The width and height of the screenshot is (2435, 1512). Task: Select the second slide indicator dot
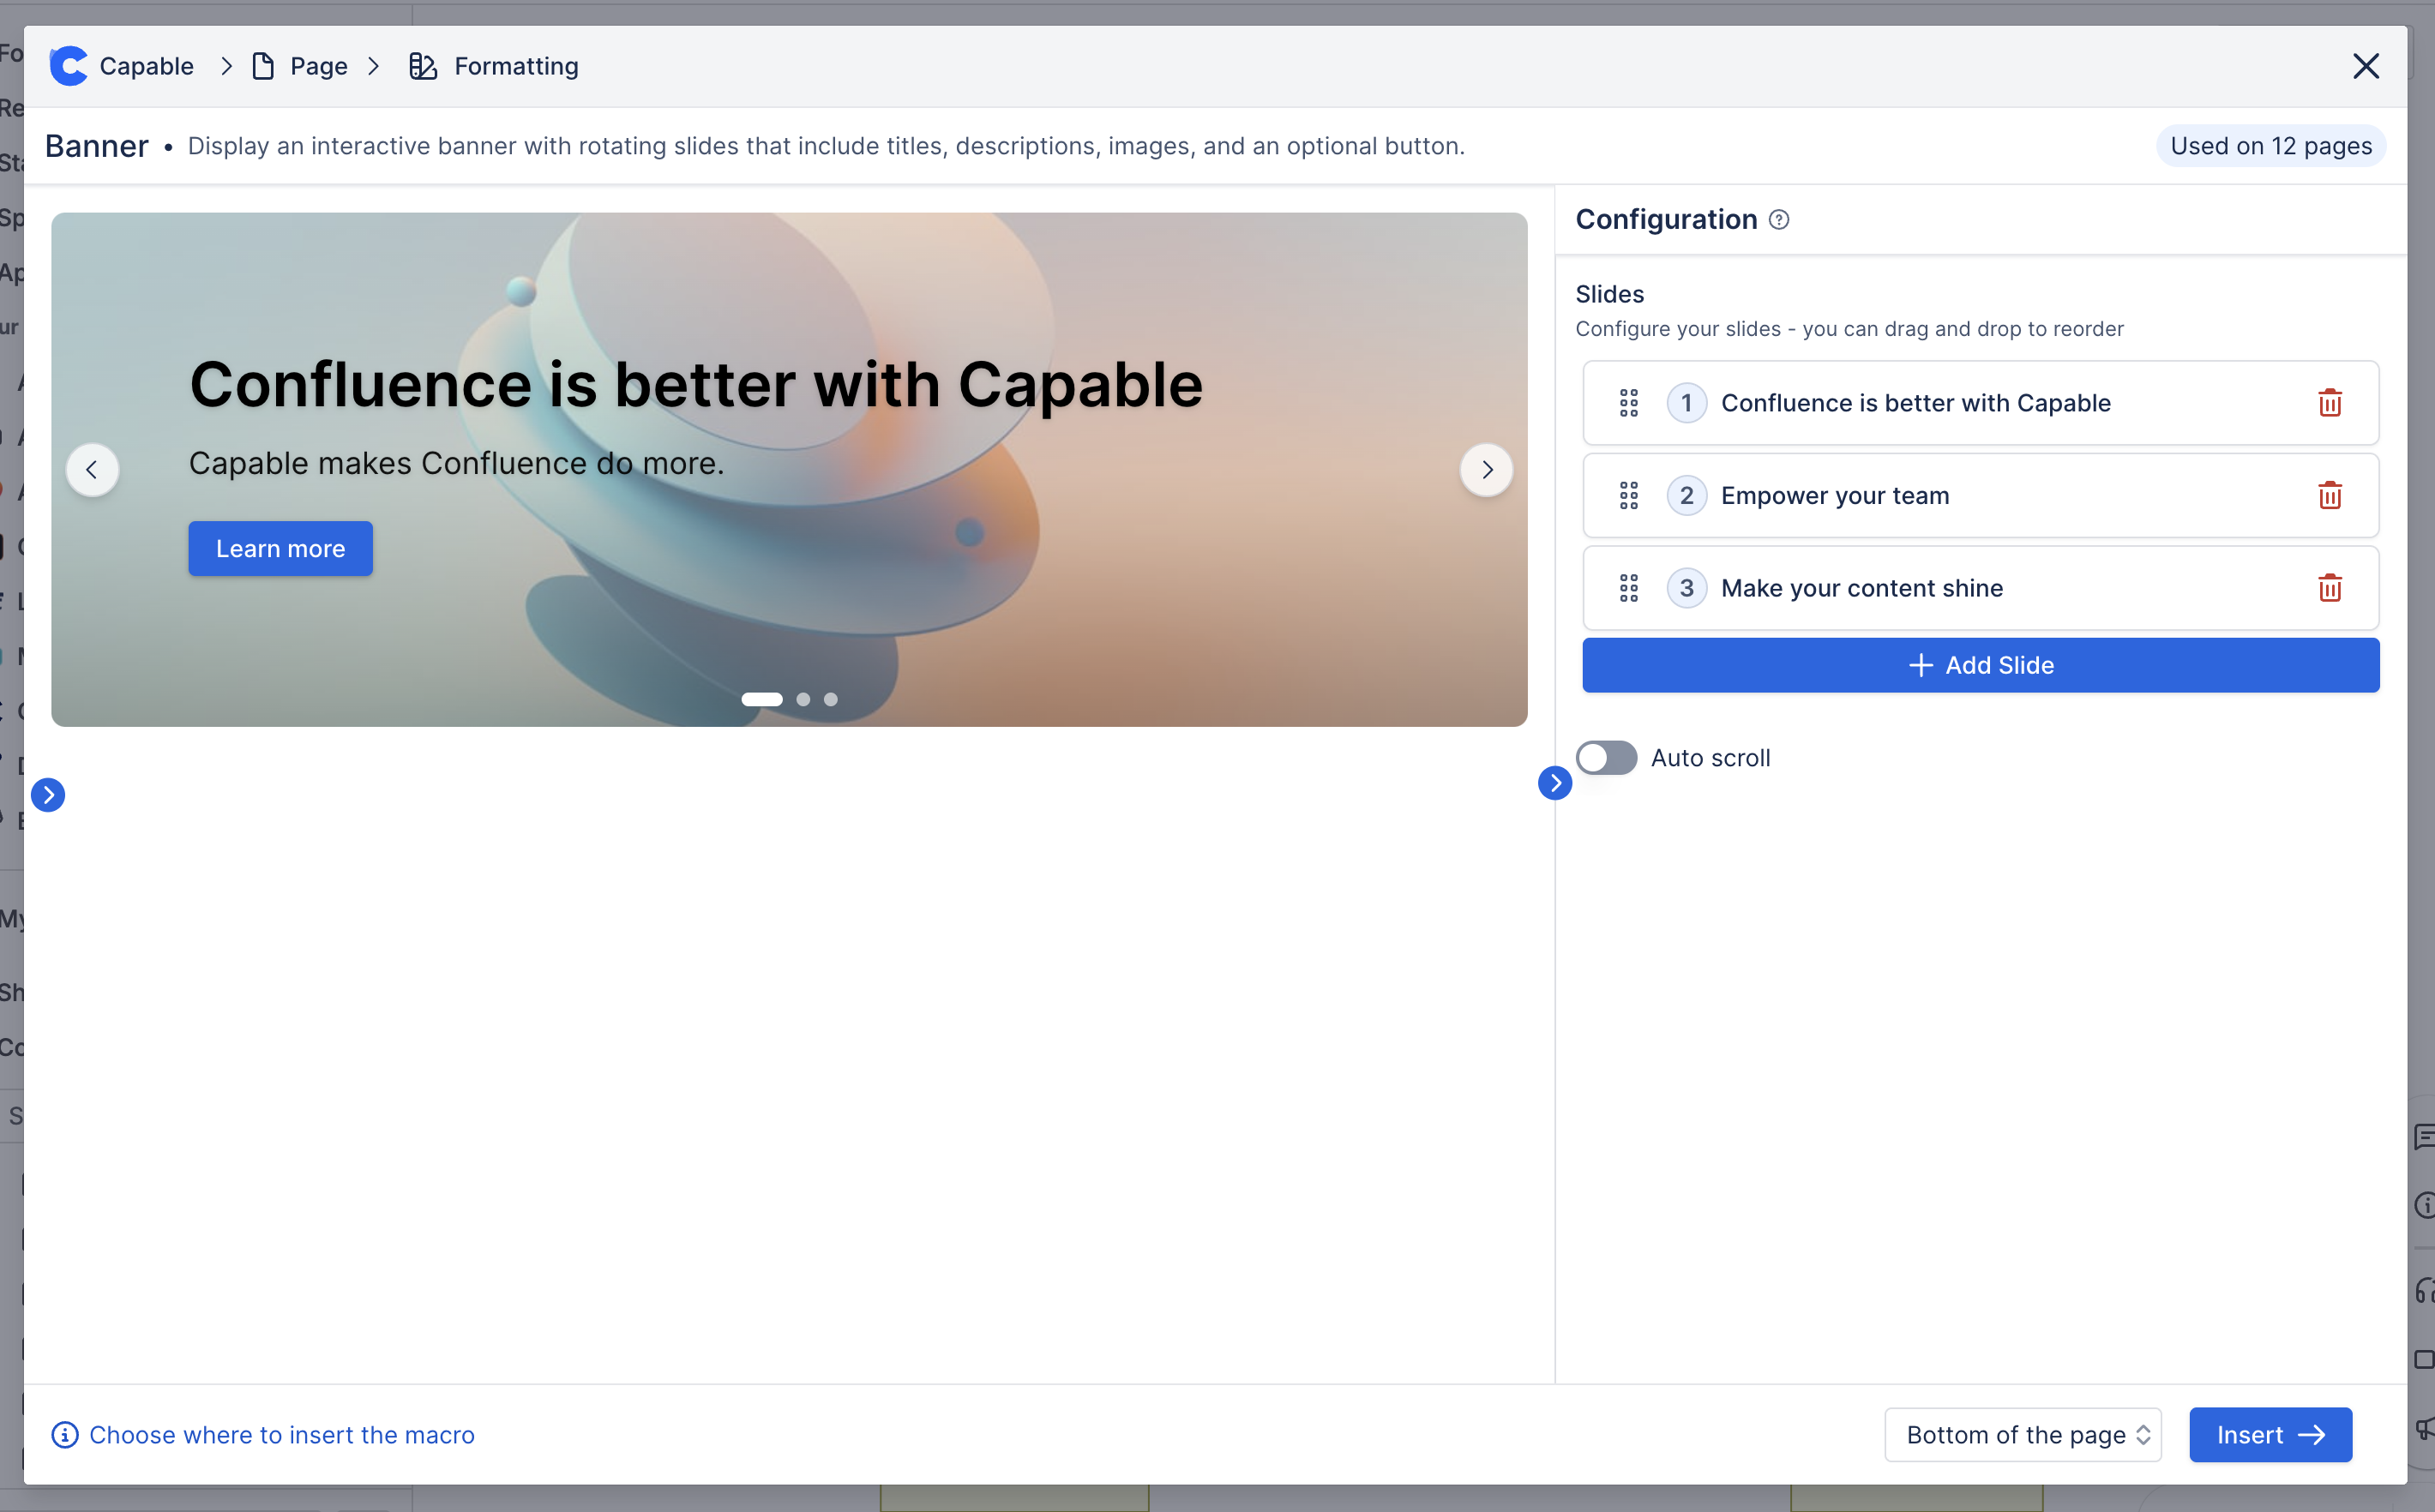click(803, 700)
